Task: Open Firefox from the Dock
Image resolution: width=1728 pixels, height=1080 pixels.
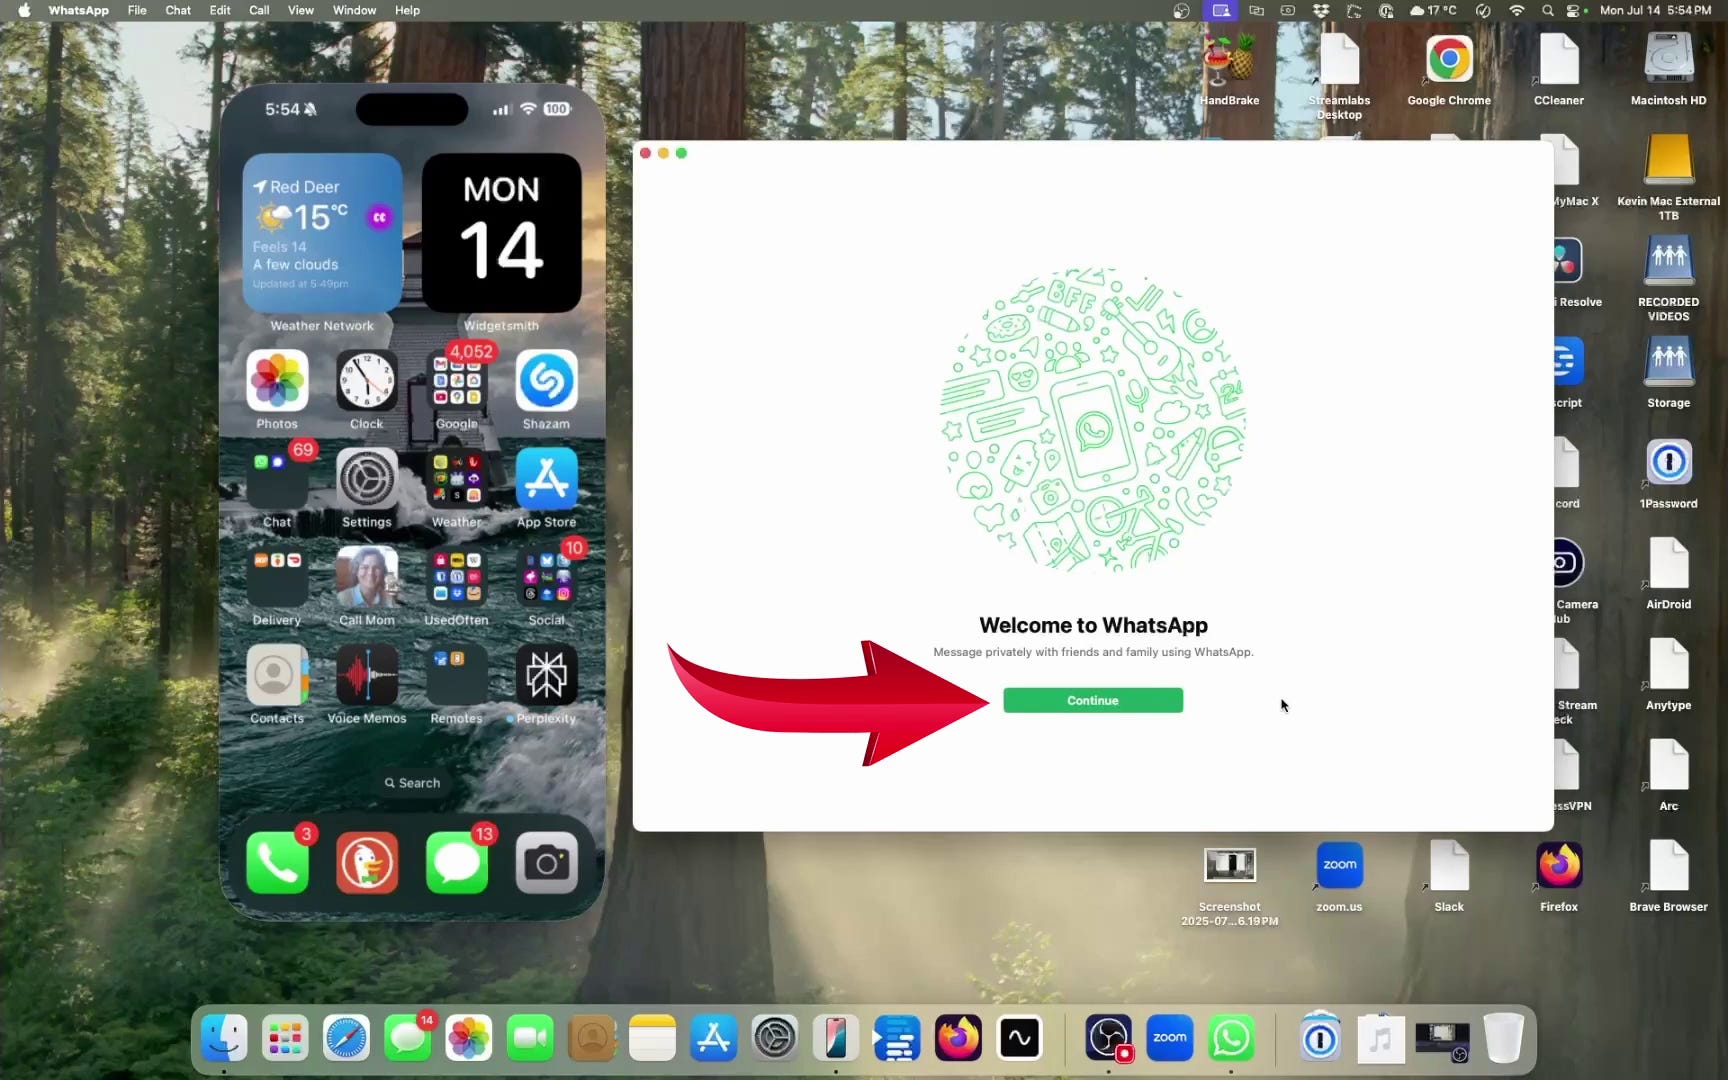Action: click(958, 1039)
